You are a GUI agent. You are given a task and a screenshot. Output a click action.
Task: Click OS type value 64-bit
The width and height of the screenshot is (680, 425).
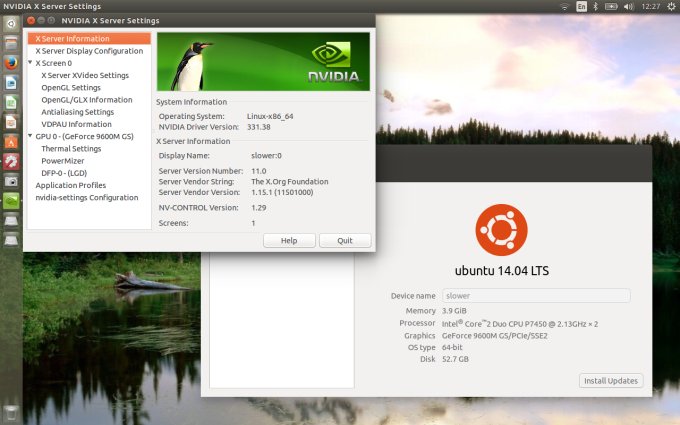pyautogui.click(x=452, y=347)
